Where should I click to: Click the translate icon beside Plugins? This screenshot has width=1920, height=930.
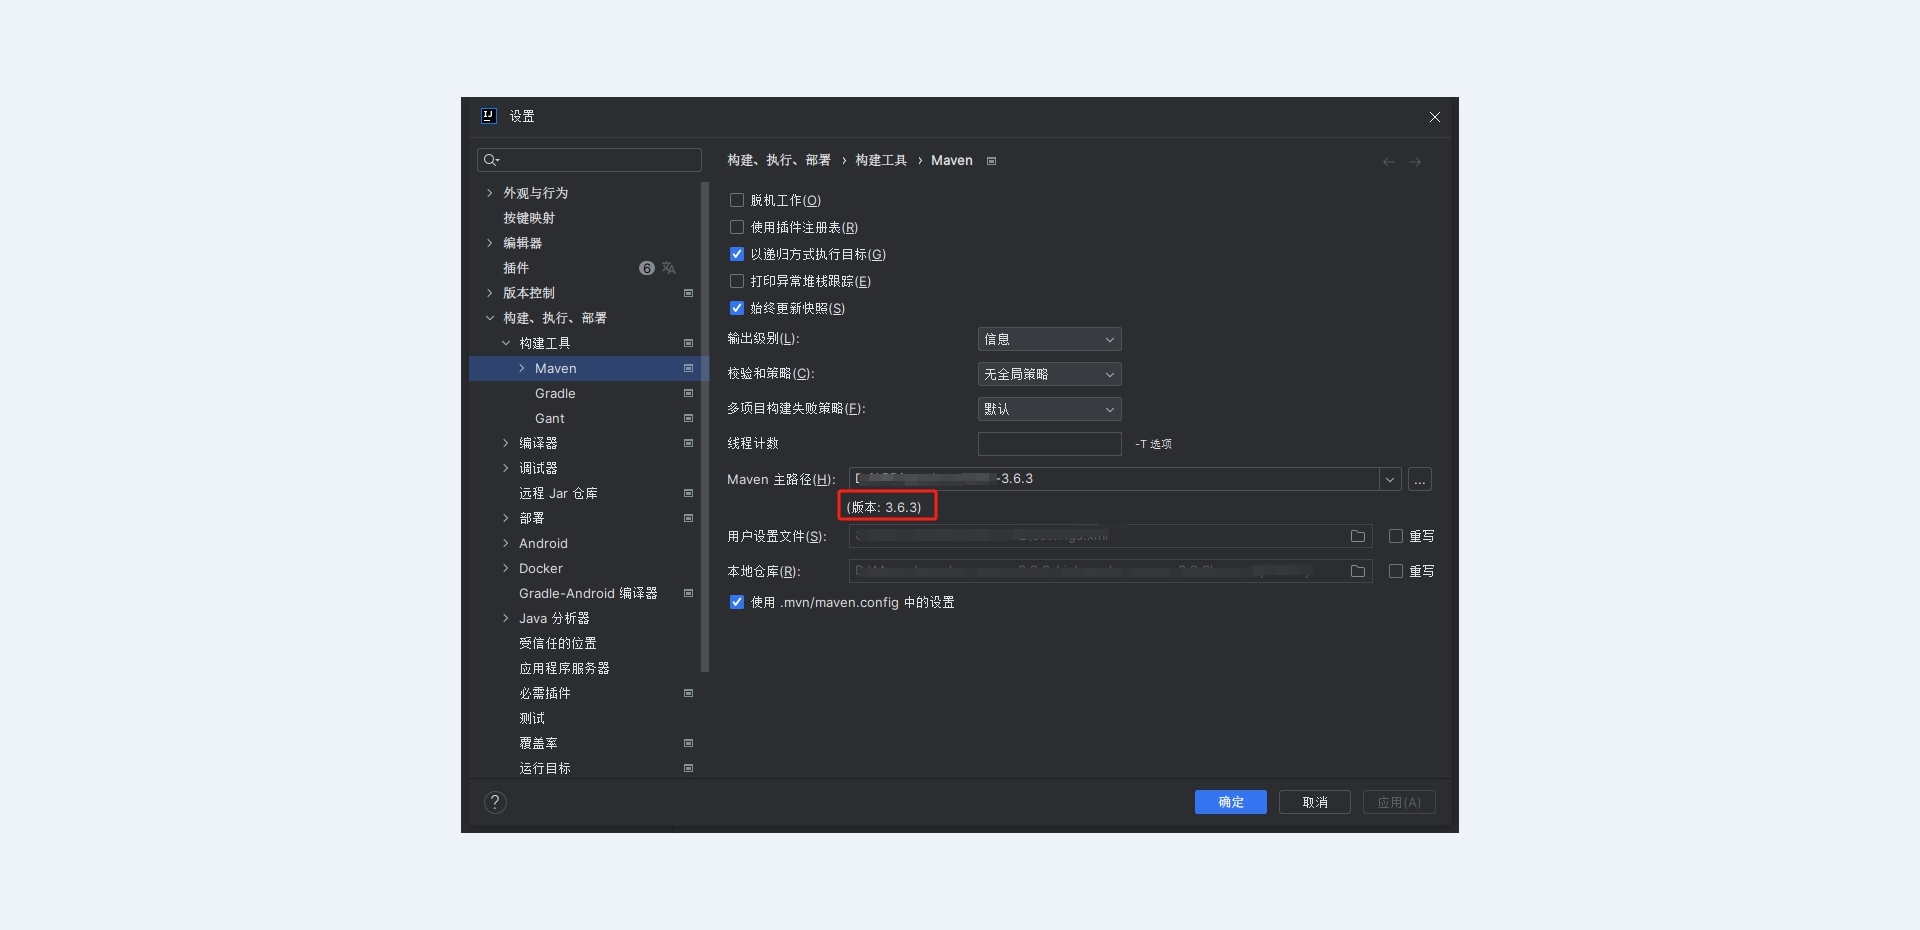(669, 268)
